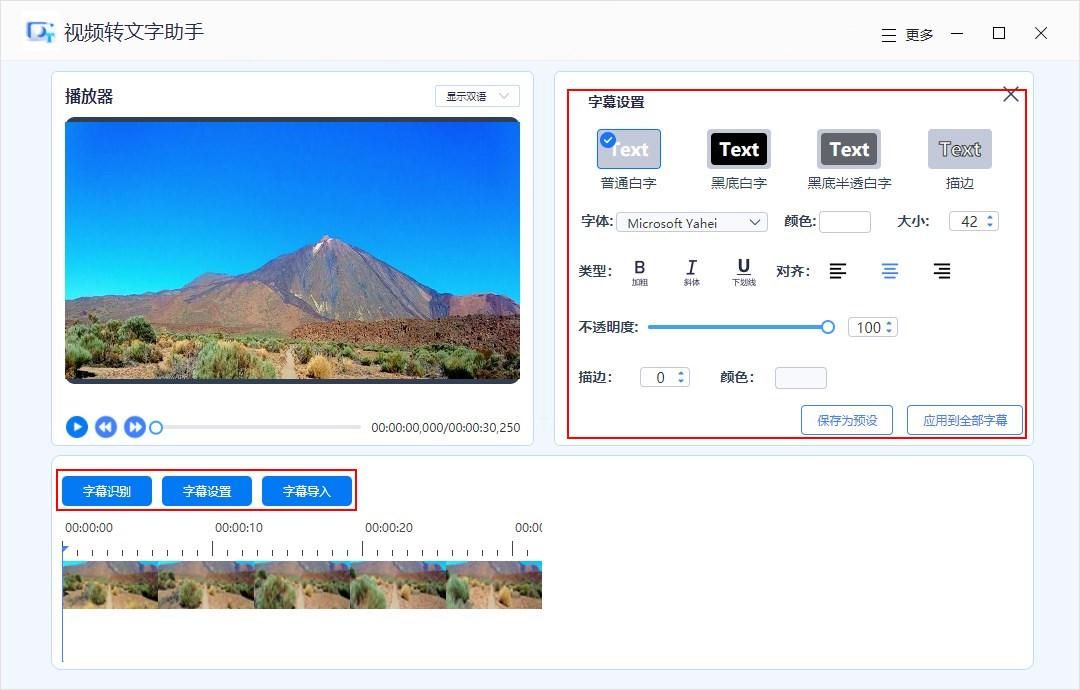Adjust the 不透明度 opacity slider
Image resolution: width=1080 pixels, height=690 pixels.
[x=827, y=327]
